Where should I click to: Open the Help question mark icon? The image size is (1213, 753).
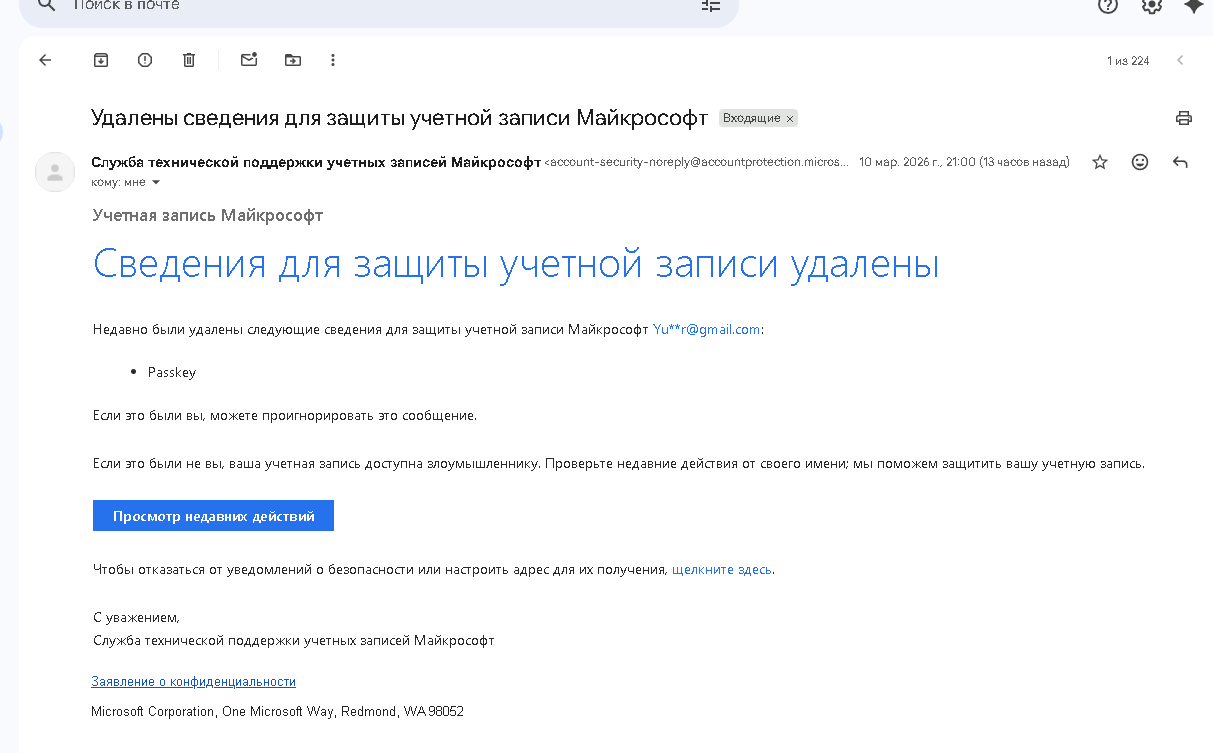pyautogui.click(x=1107, y=5)
